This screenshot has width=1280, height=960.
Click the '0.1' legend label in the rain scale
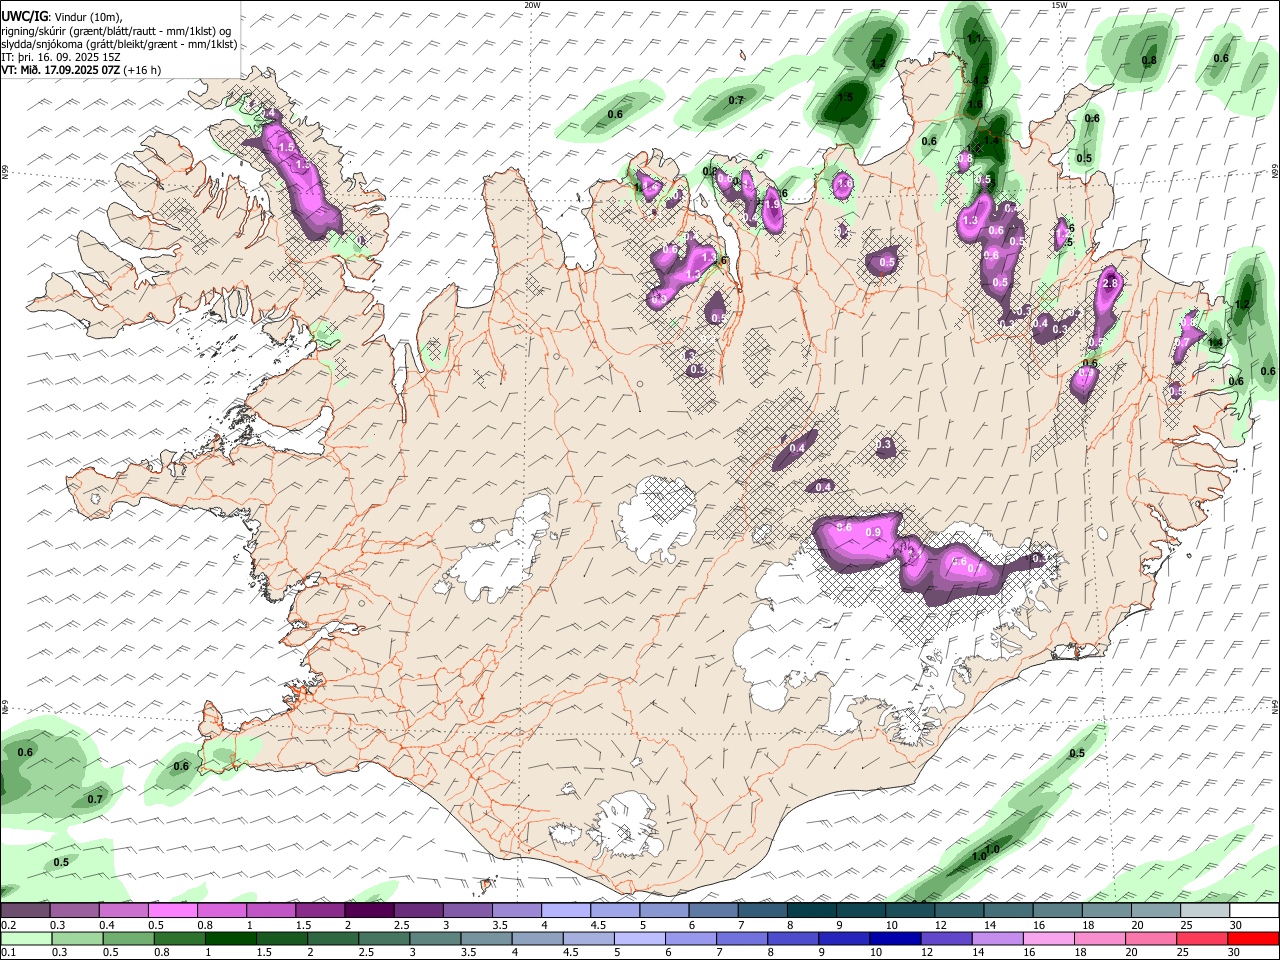(x=8, y=952)
